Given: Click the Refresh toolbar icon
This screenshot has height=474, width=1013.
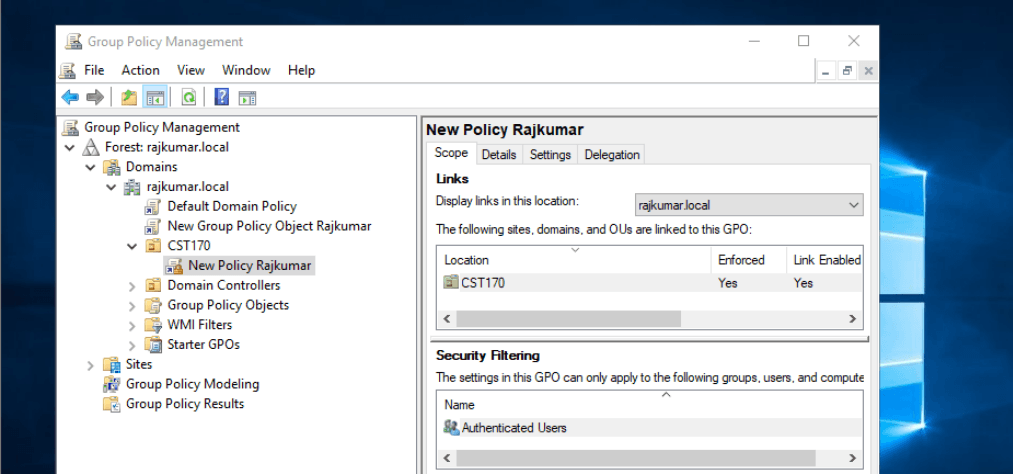Looking at the screenshot, I should (x=189, y=98).
